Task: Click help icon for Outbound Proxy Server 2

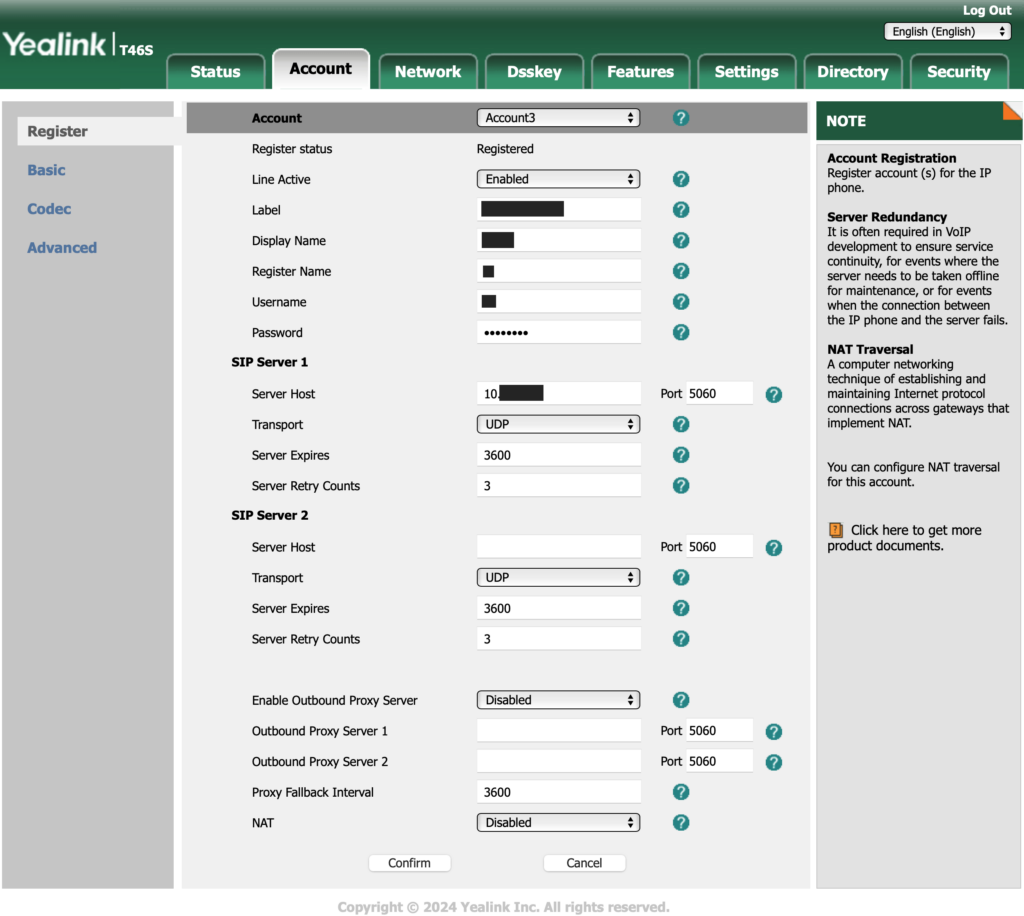Action: pyautogui.click(x=773, y=763)
